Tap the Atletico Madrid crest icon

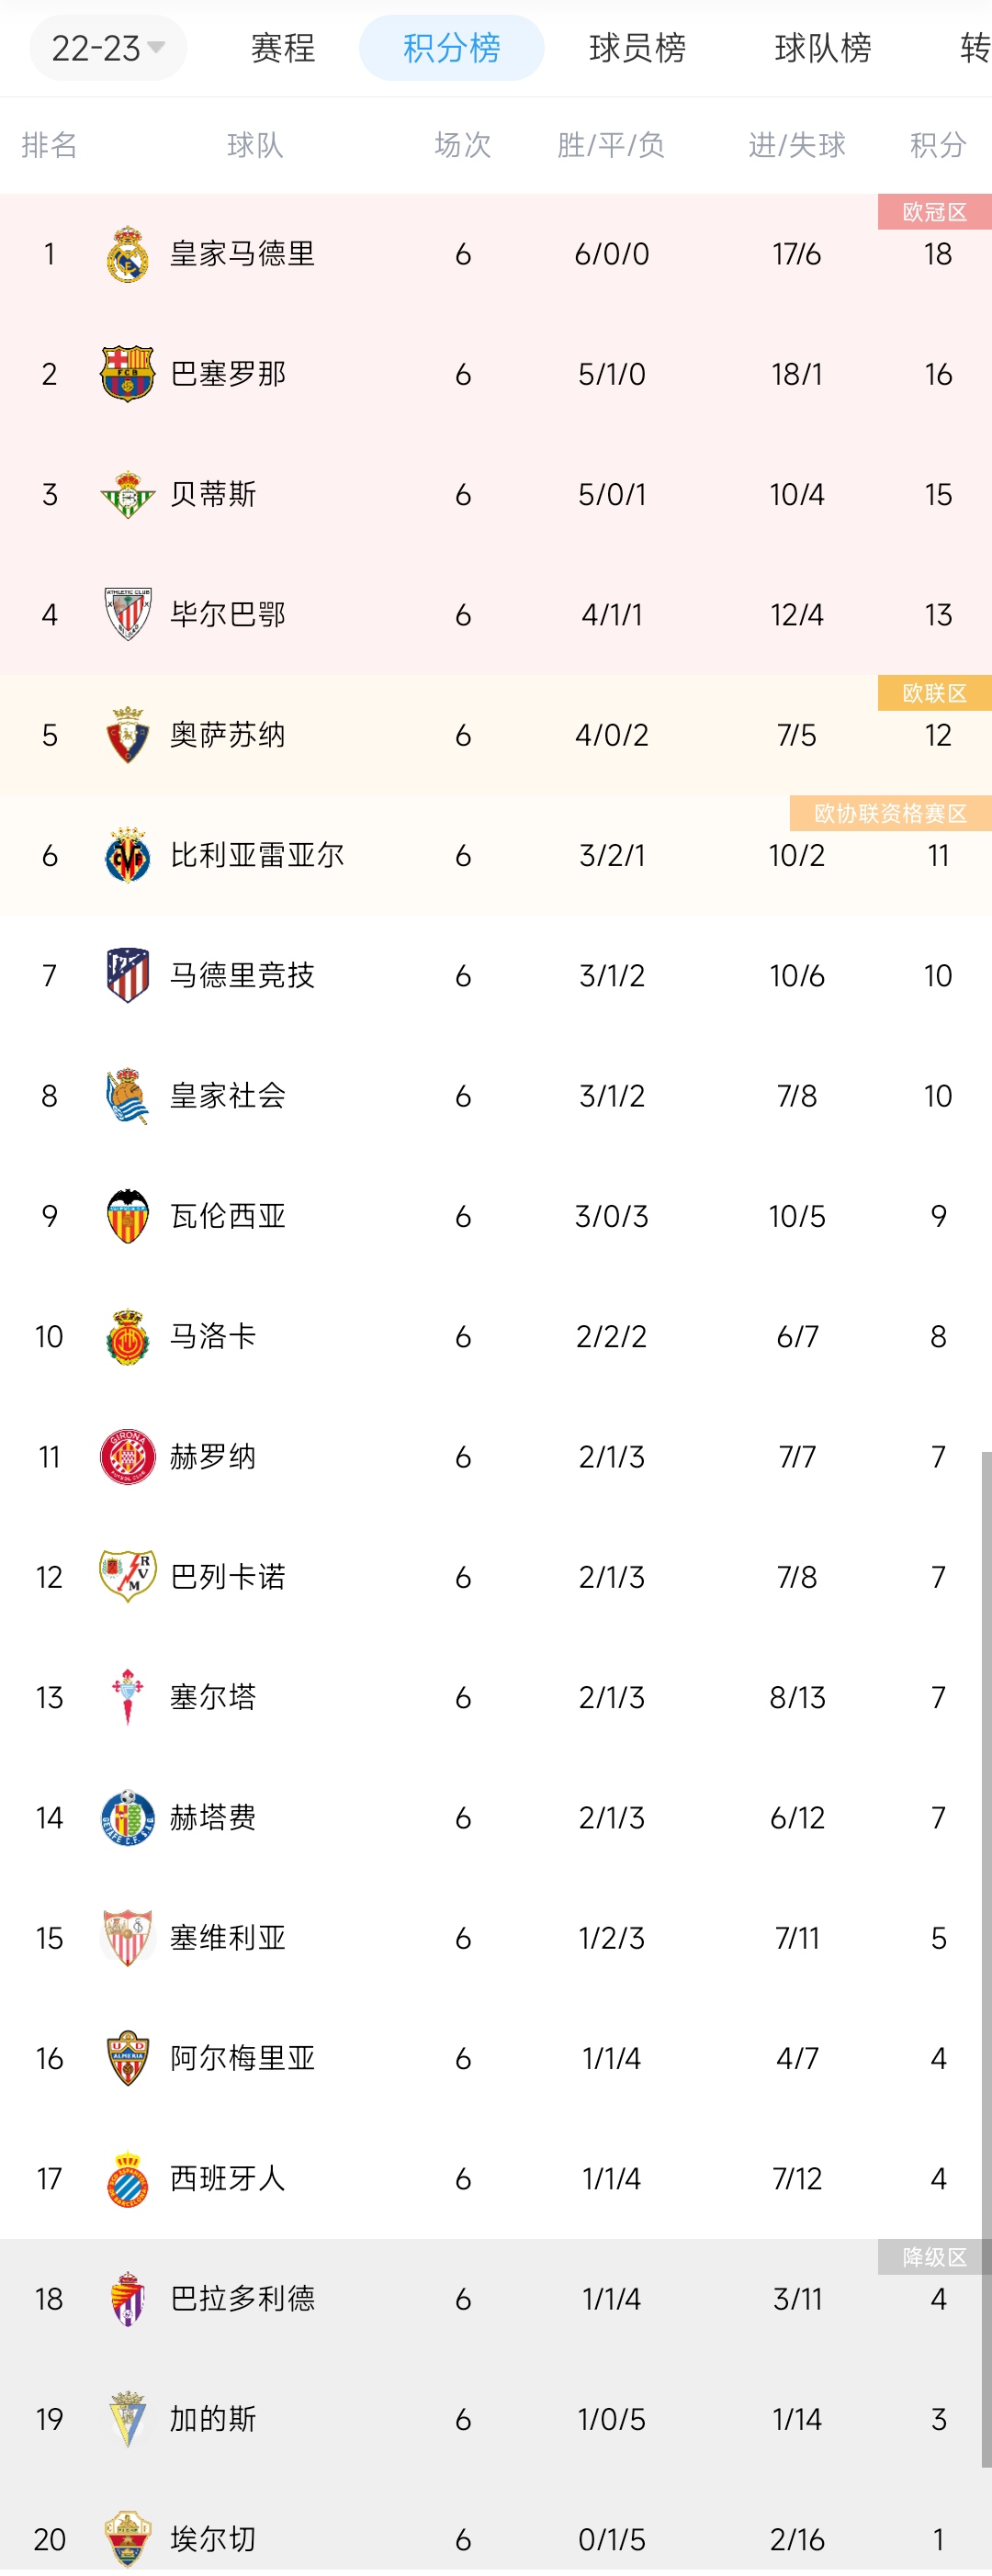click(x=128, y=975)
